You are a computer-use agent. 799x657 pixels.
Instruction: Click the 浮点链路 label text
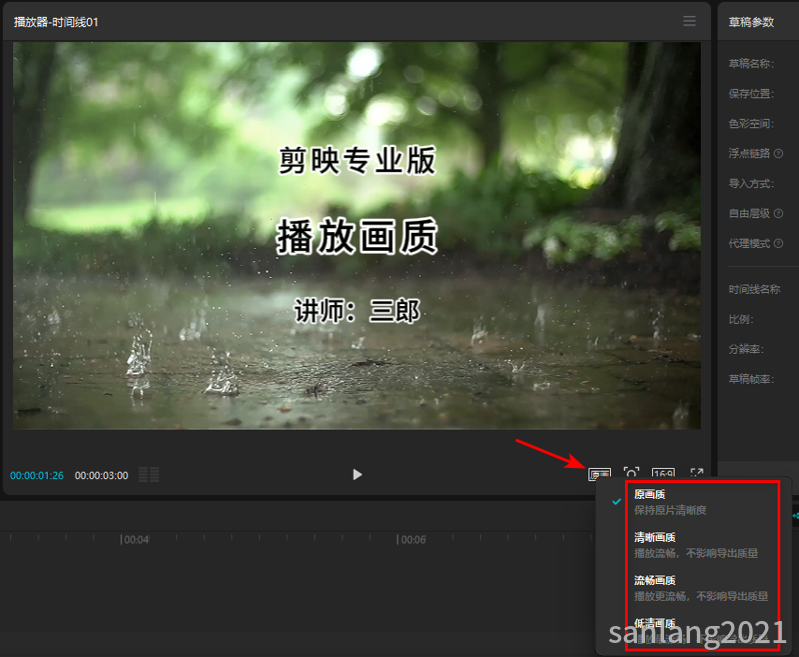pyautogui.click(x=749, y=153)
